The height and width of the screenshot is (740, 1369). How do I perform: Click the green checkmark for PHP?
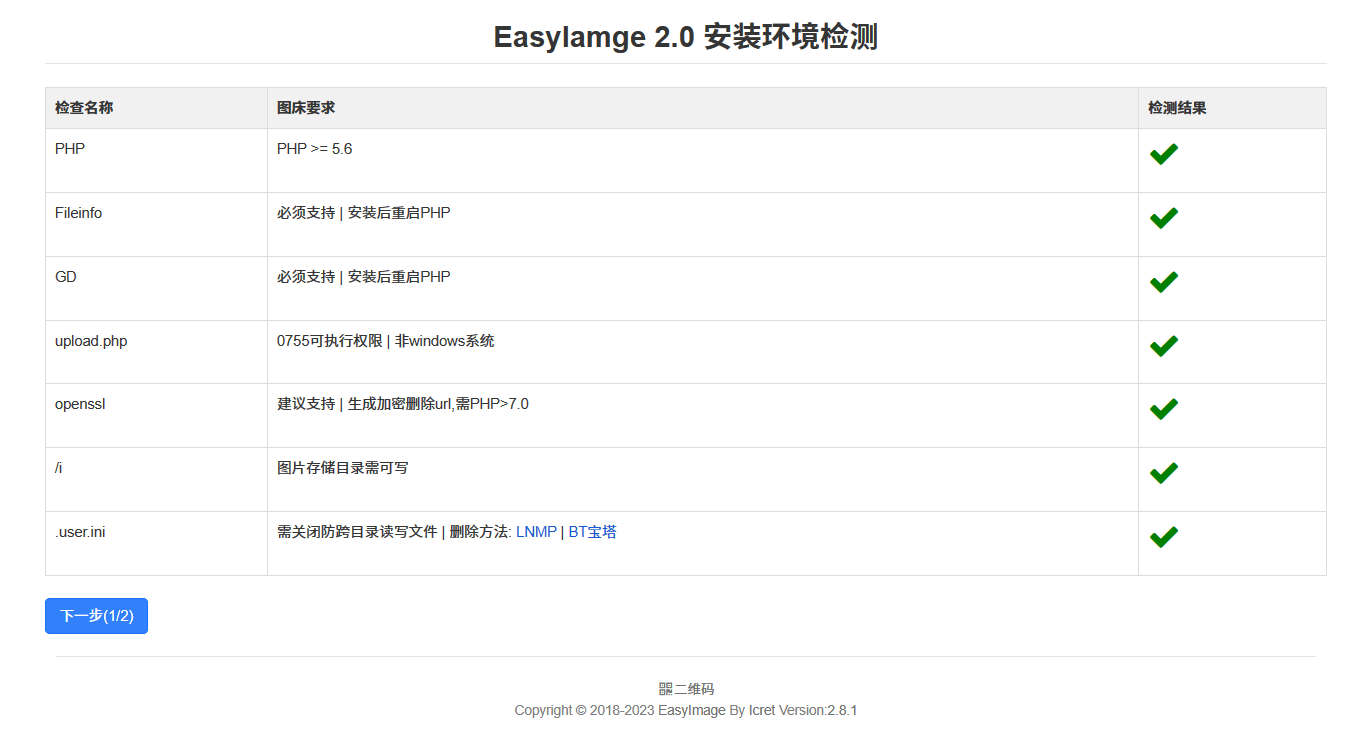pos(1163,153)
